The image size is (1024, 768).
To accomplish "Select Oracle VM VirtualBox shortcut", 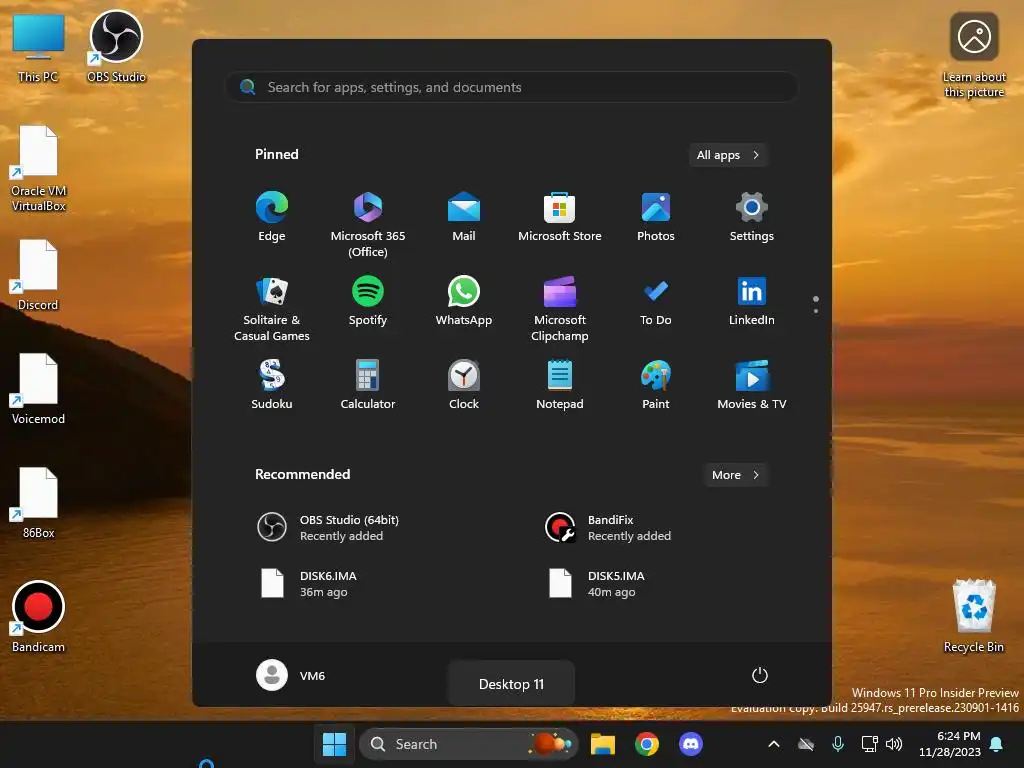I will 39,168.
